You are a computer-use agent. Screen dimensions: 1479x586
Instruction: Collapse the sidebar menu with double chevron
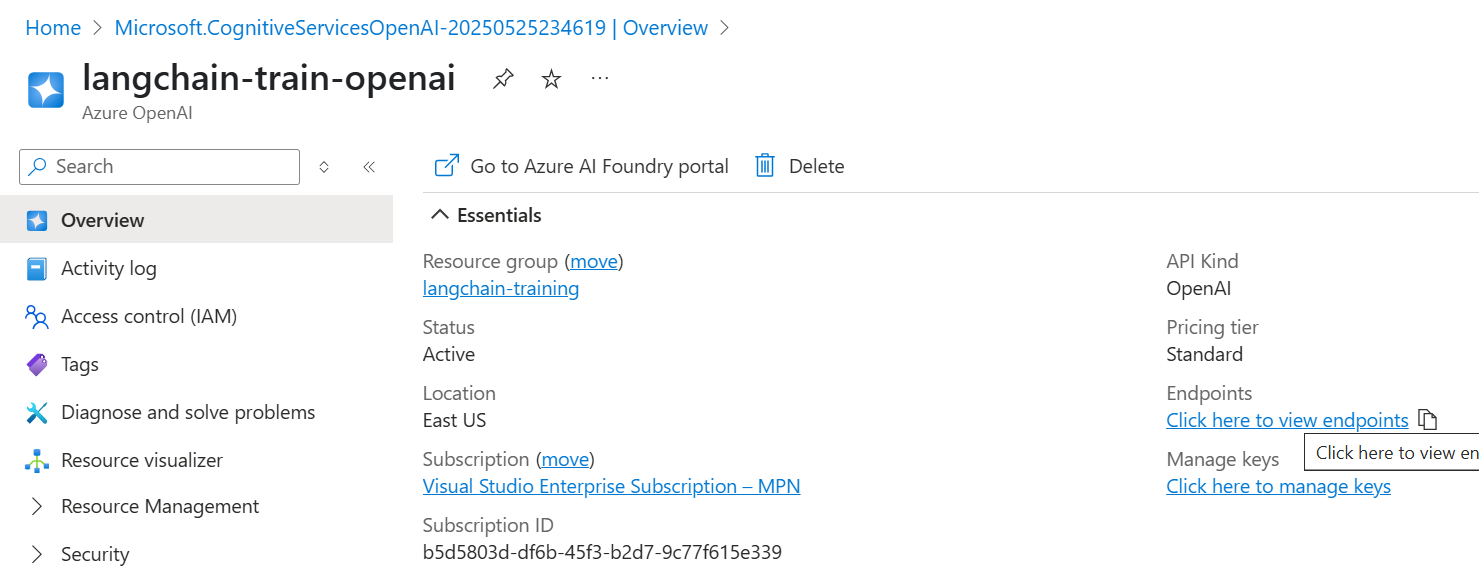369,167
